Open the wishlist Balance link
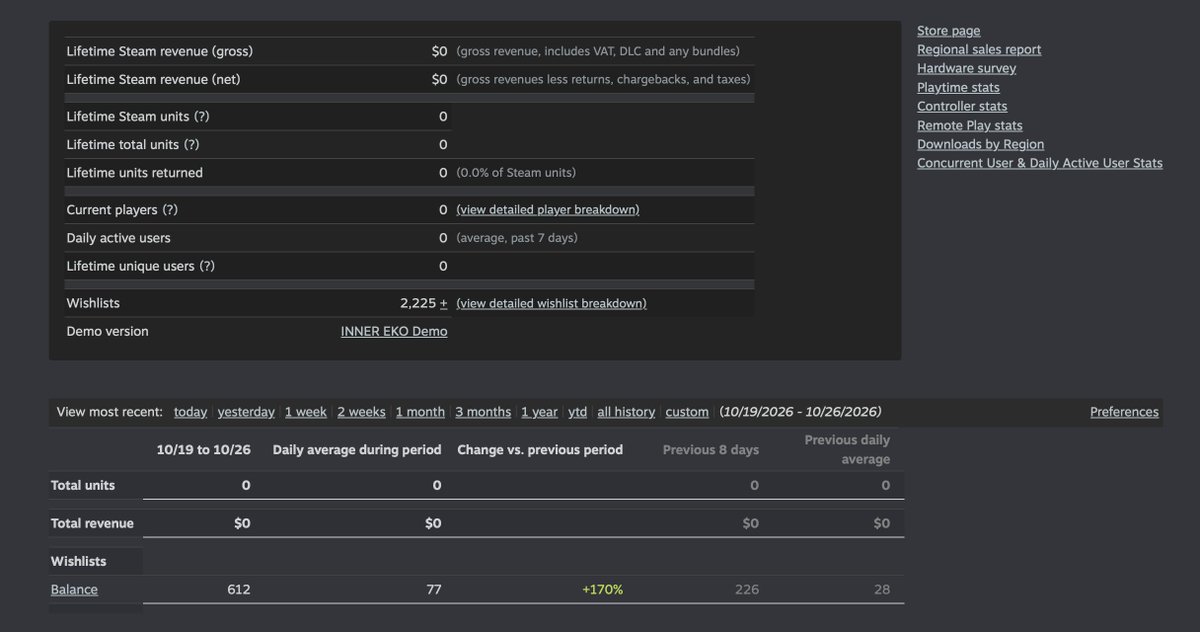 (x=74, y=590)
